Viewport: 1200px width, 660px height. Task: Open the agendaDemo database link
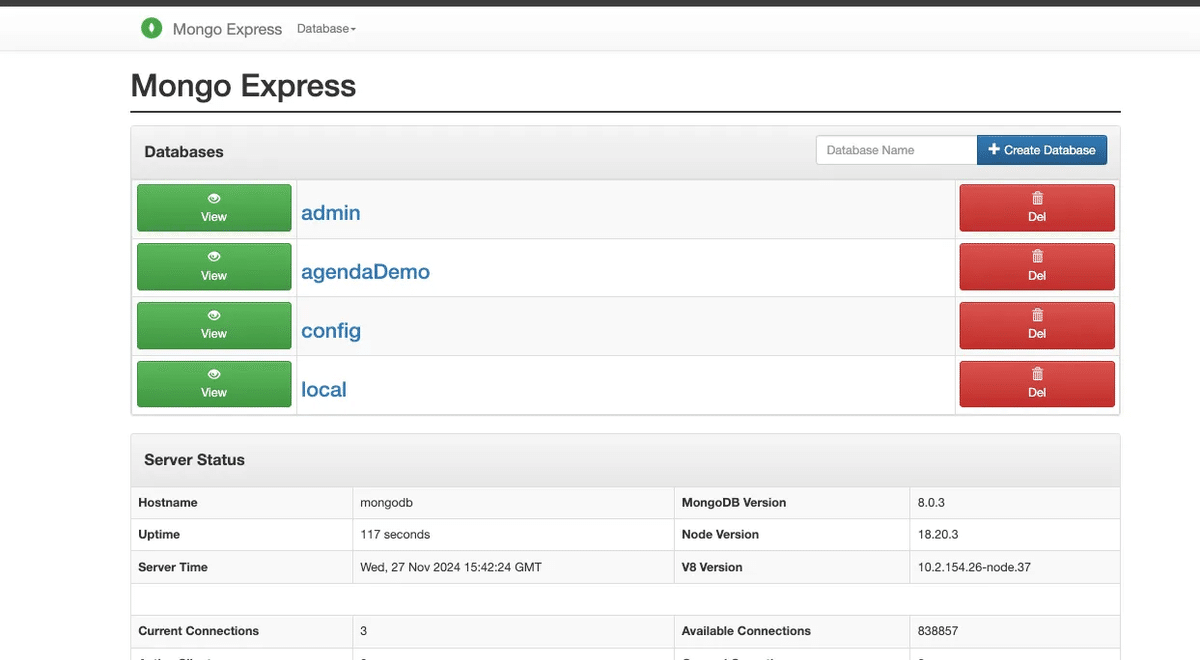(x=365, y=271)
